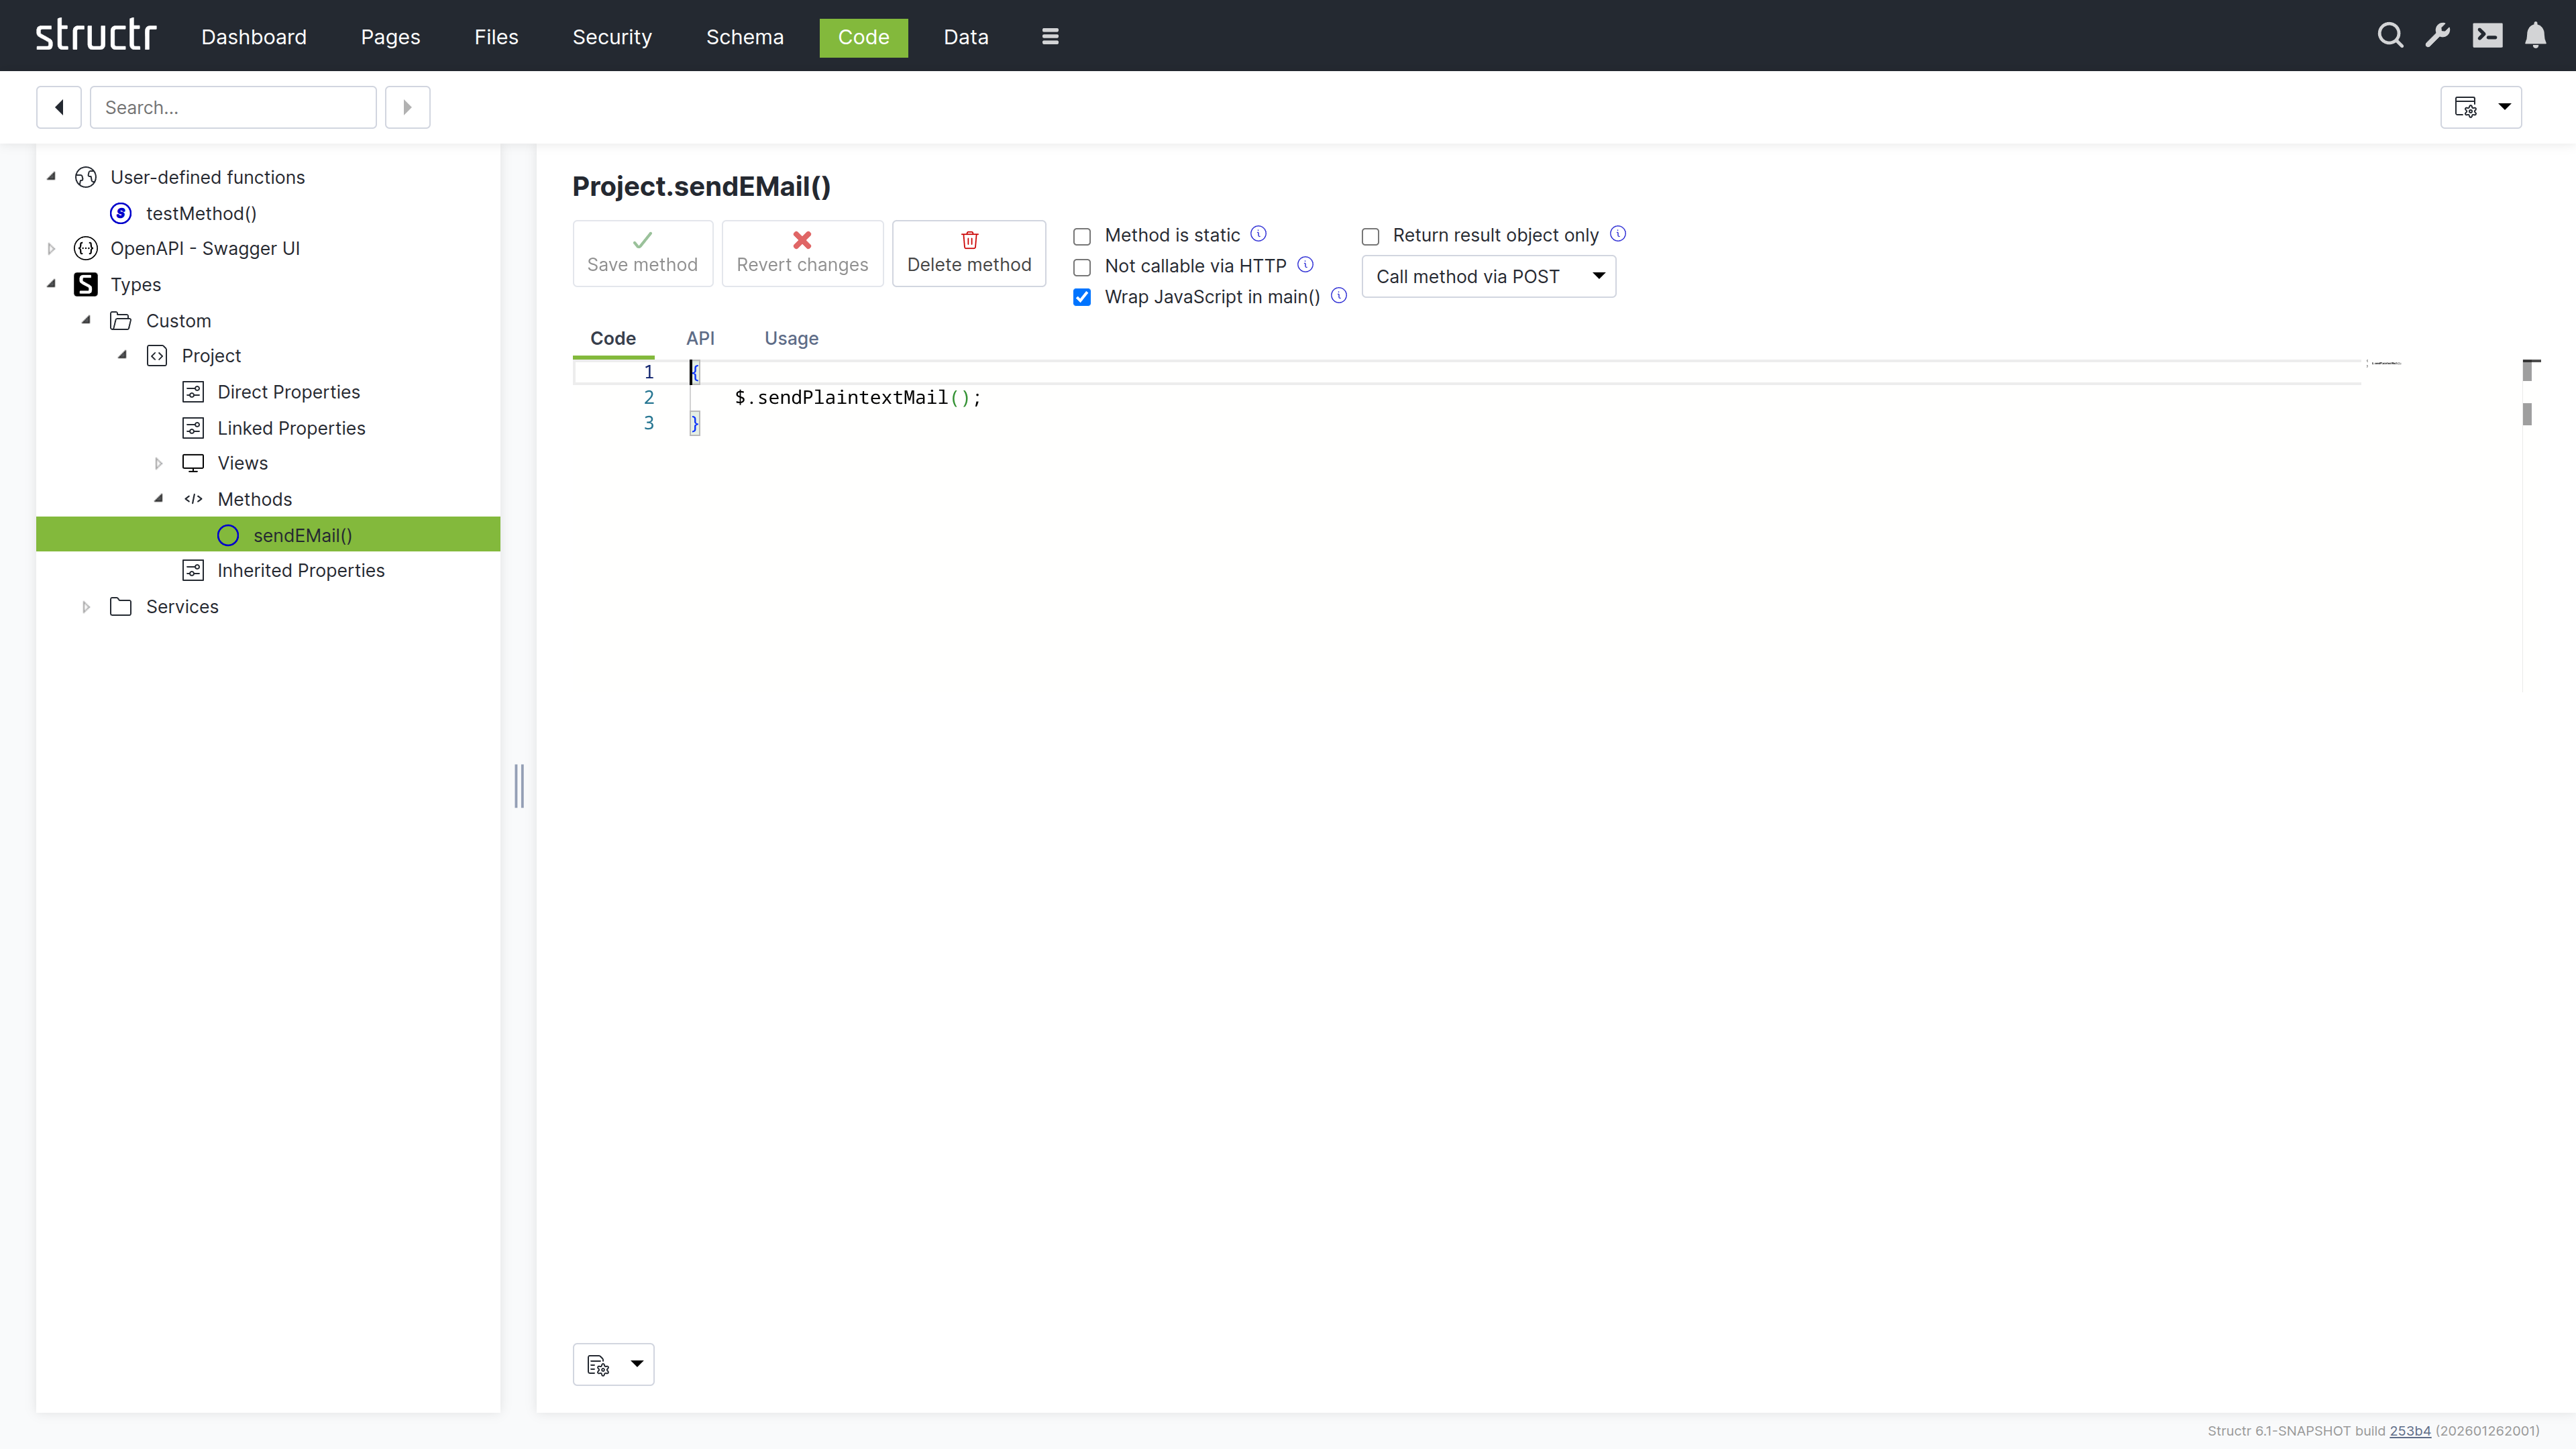Click the Delete method trash button
This screenshot has height=1449, width=2576.
tap(968, 253)
